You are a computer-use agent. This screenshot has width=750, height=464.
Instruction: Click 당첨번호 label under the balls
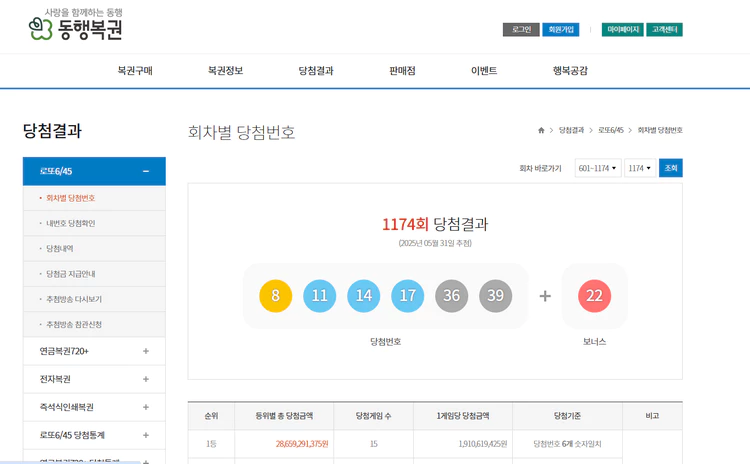pos(386,342)
